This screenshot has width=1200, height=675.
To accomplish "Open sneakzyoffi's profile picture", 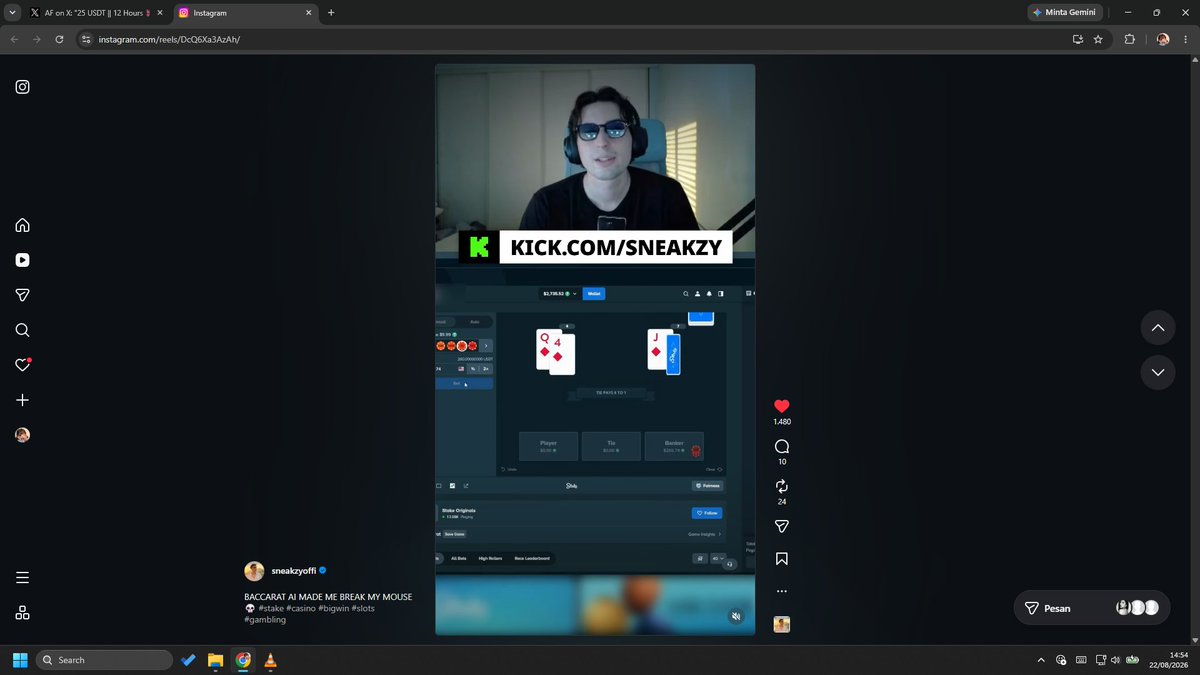I will [254, 571].
